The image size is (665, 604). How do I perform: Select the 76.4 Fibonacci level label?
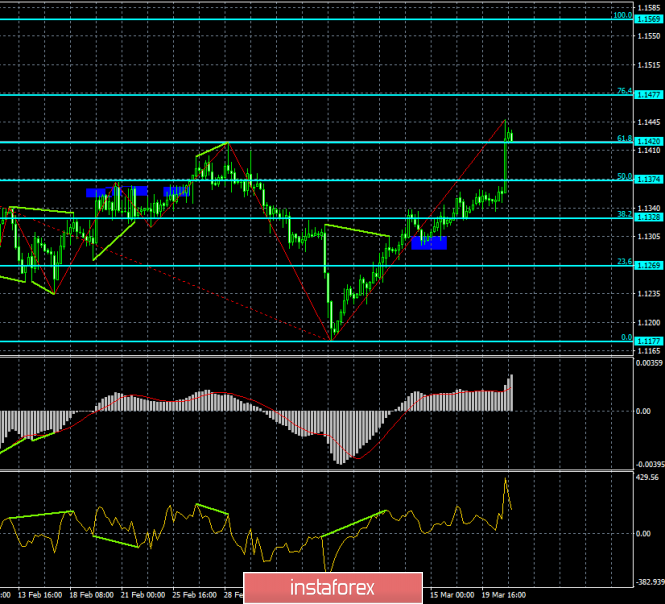pyautogui.click(x=625, y=91)
